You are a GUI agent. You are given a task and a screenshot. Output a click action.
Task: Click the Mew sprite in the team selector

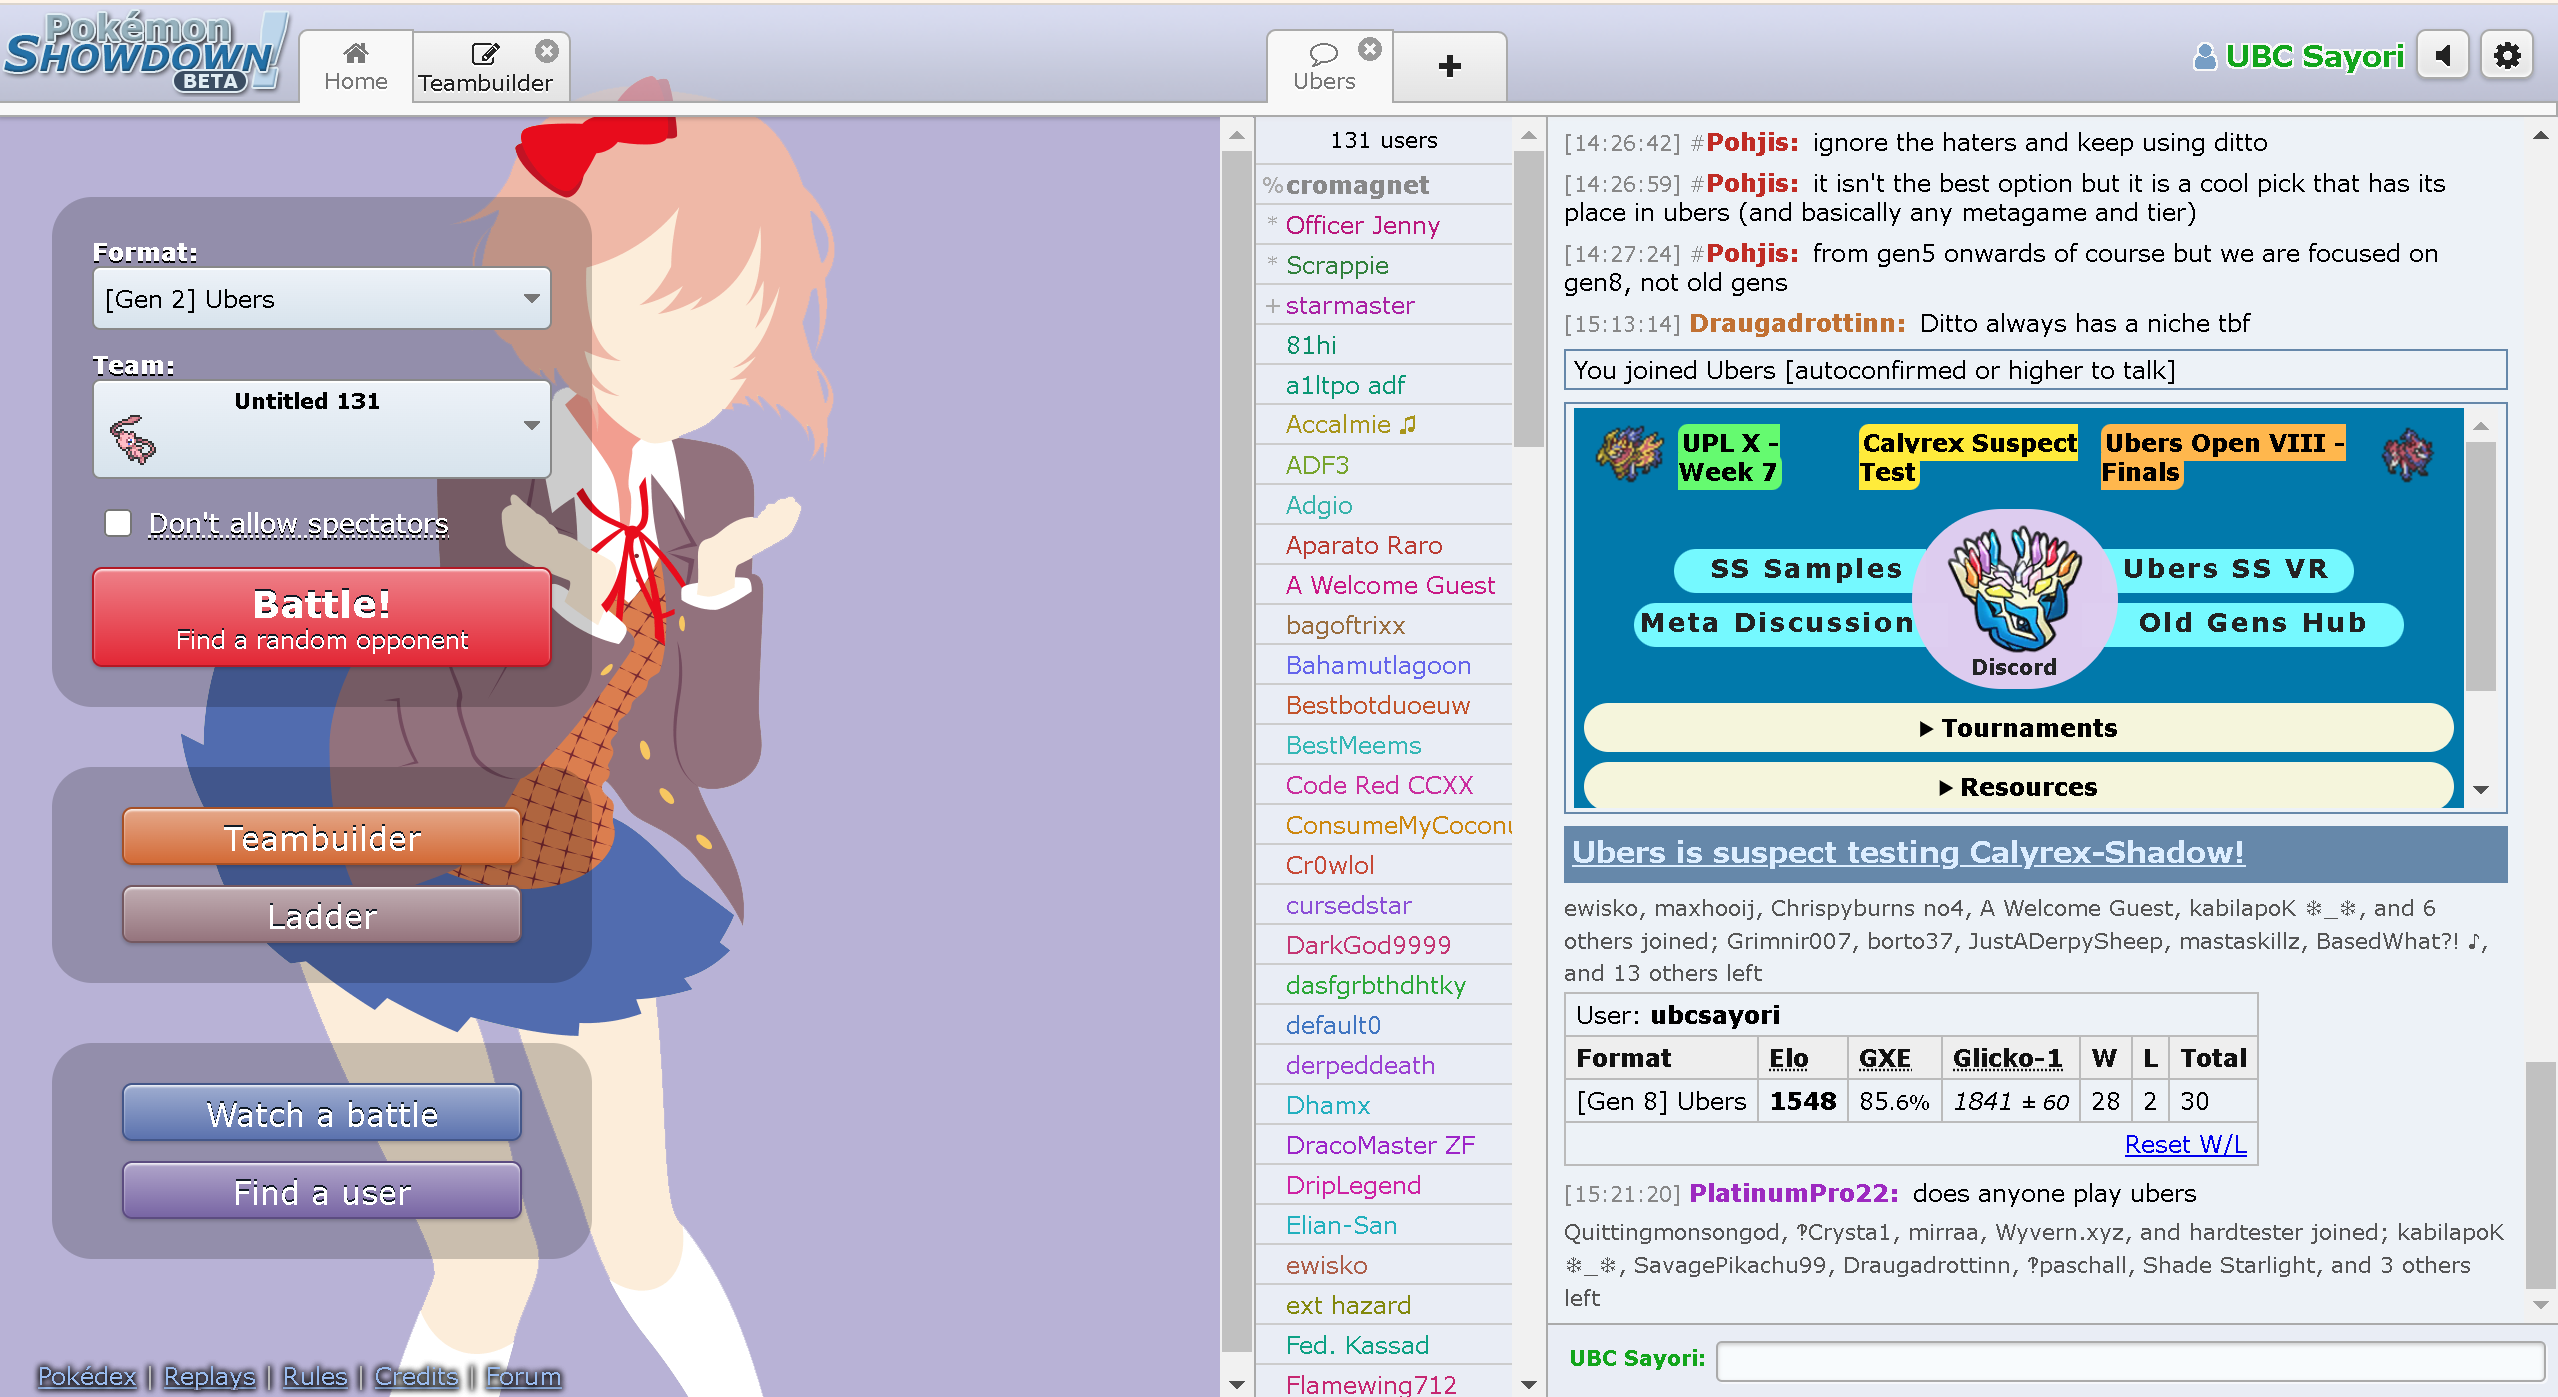[x=133, y=440]
